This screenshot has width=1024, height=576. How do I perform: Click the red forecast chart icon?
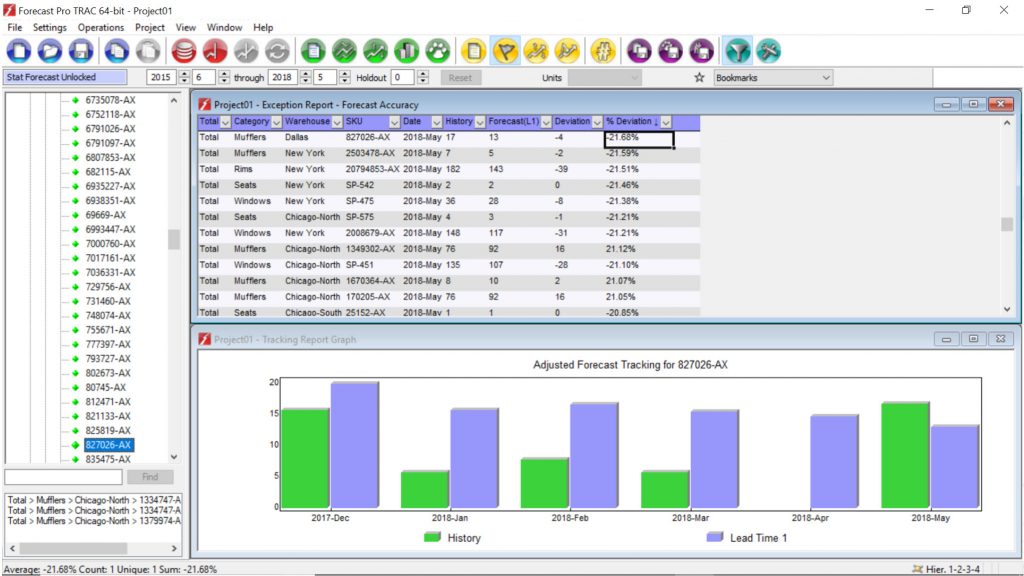point(215,51)
